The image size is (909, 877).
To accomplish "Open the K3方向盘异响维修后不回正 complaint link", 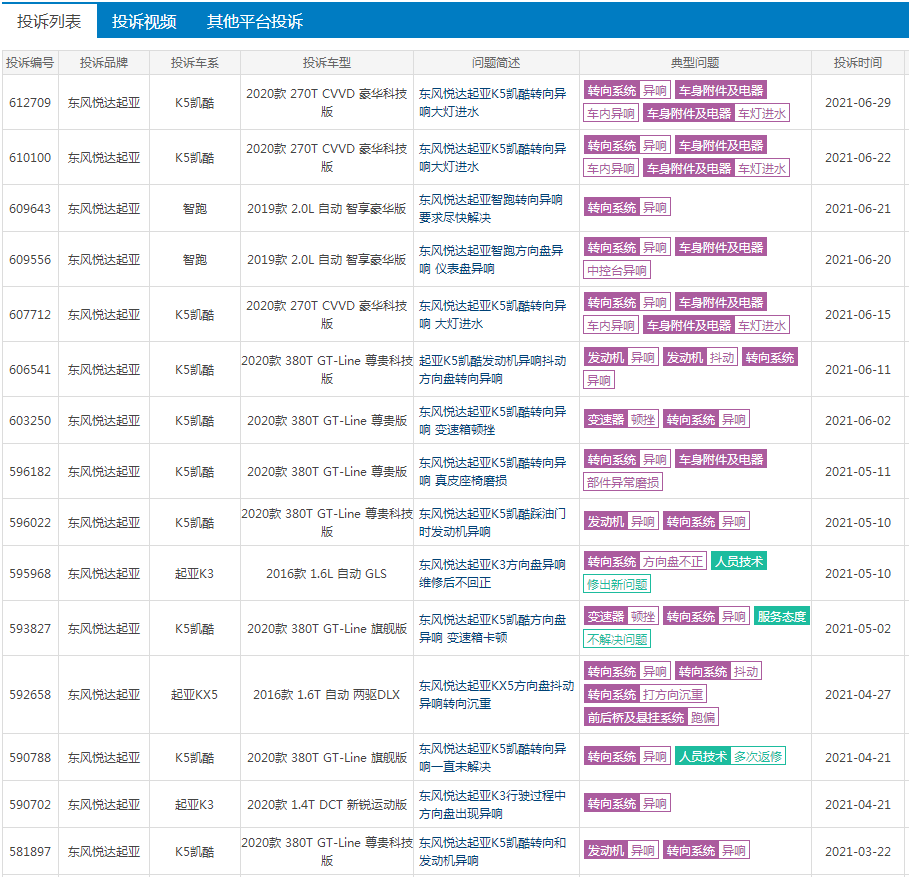I will click(x=492, y=573).
